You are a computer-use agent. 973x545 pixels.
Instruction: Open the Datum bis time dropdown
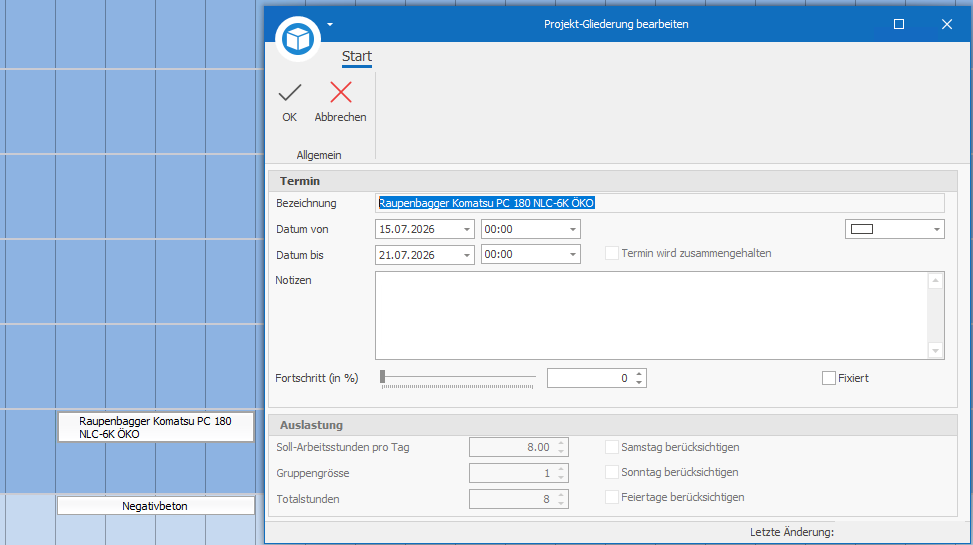(573, 255)
